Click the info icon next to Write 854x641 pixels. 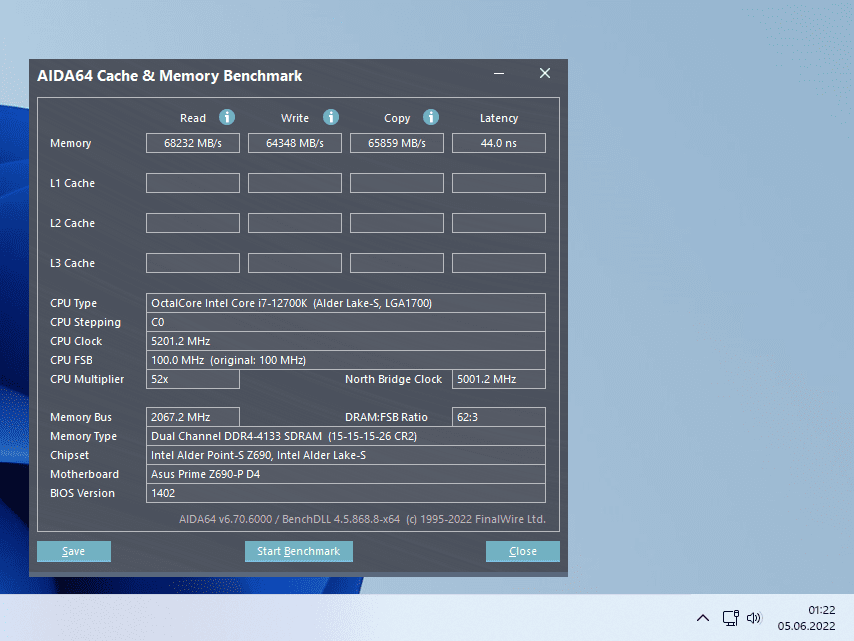coord(331,117)
